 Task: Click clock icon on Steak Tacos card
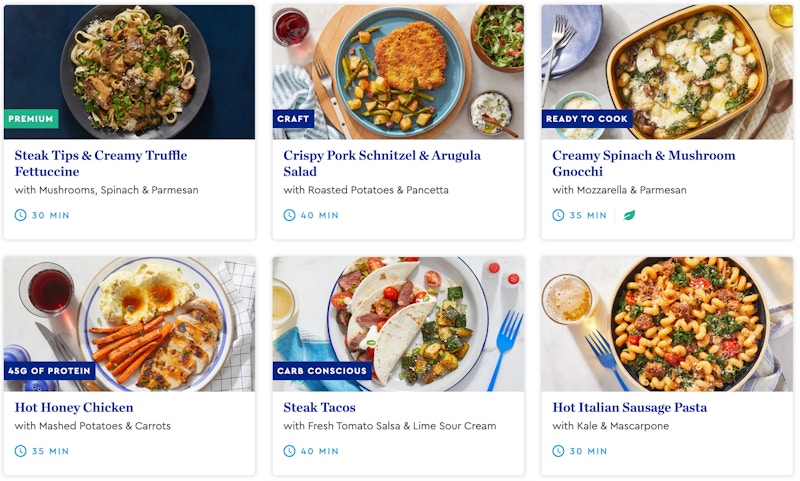(x=290, y=451)
